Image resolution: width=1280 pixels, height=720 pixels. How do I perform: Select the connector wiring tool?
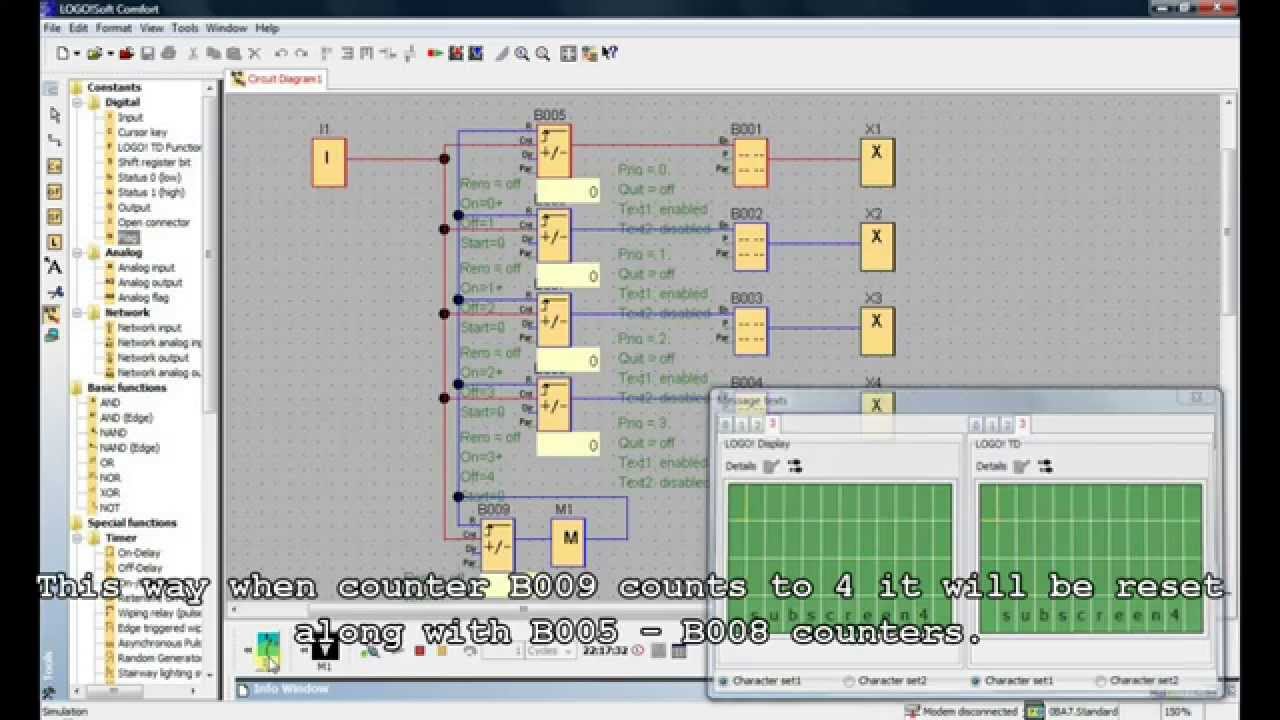(54, 140)
